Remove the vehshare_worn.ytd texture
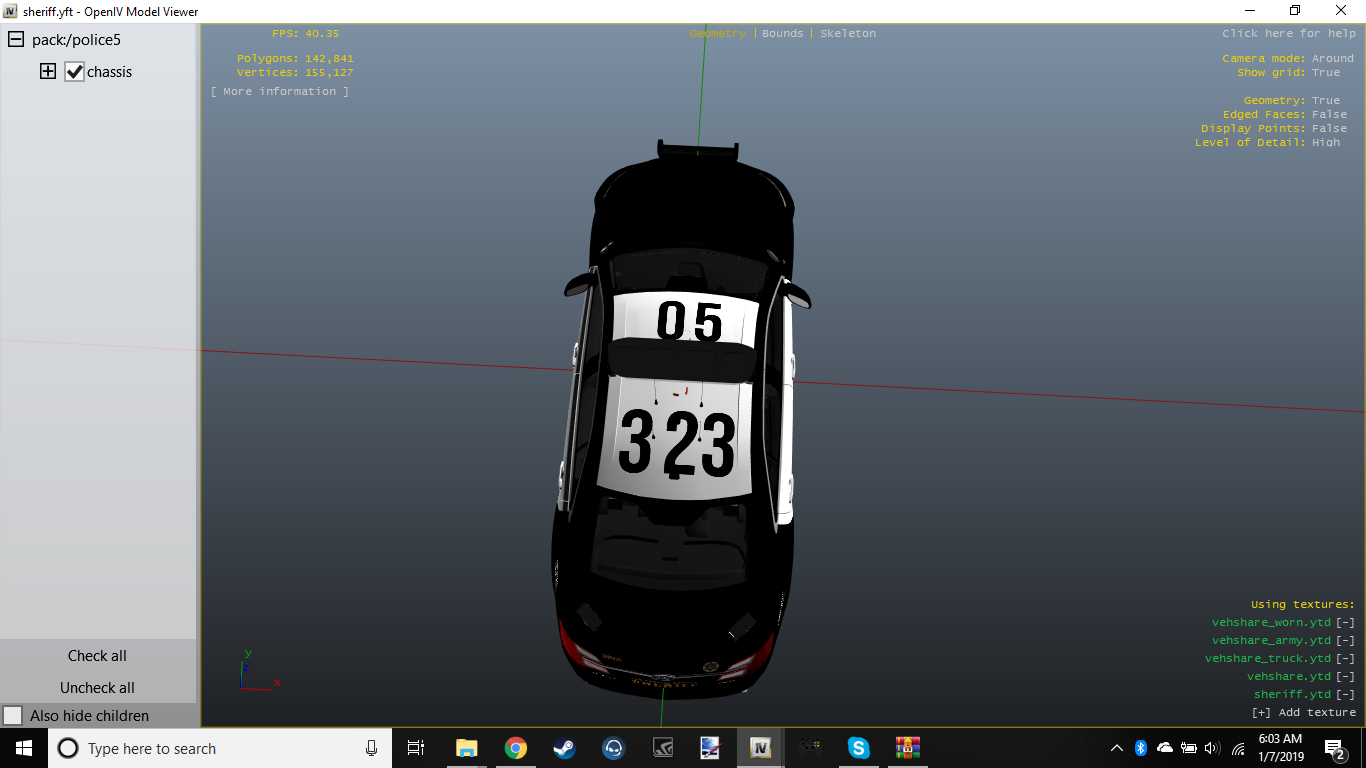Image resolution: width=1366 pixels, height=768 pixels. (1345, 622)
